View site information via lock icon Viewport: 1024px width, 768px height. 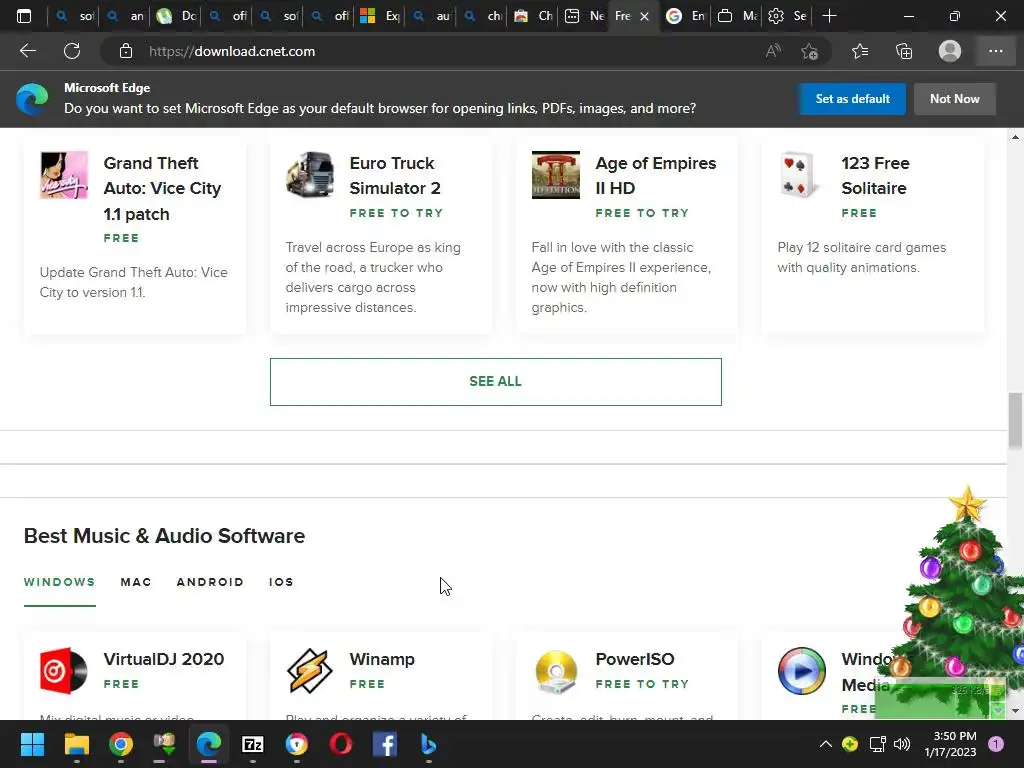click(x=126, y=51)
